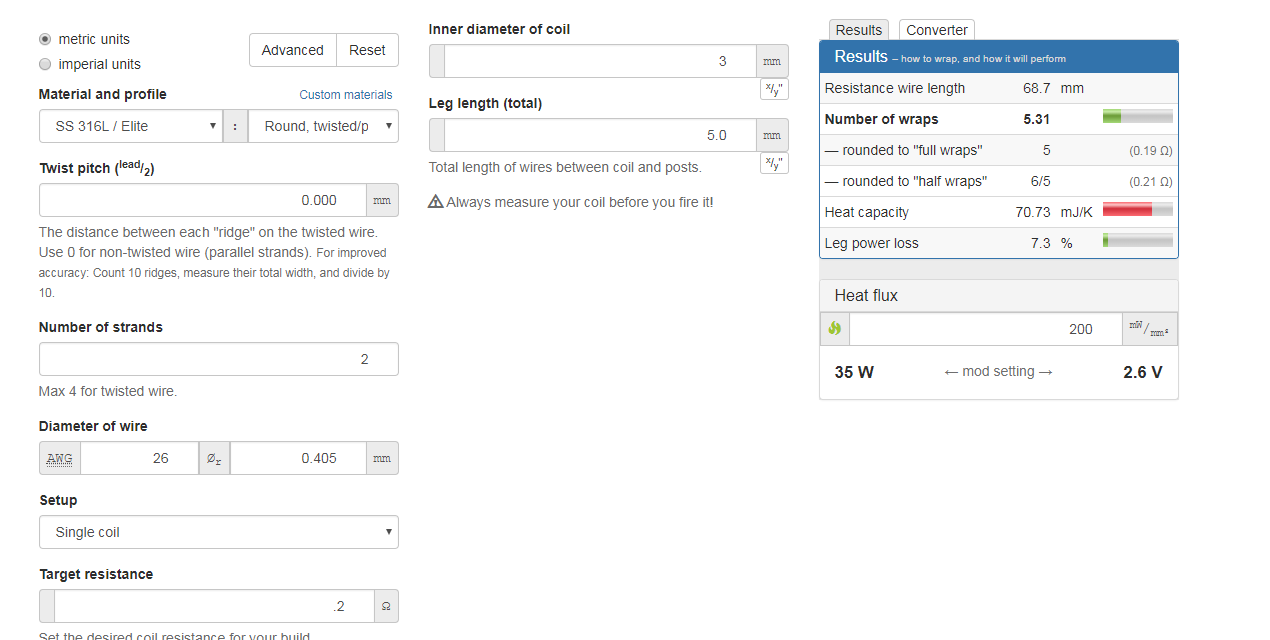Click the AWG unit label icon

60,458
